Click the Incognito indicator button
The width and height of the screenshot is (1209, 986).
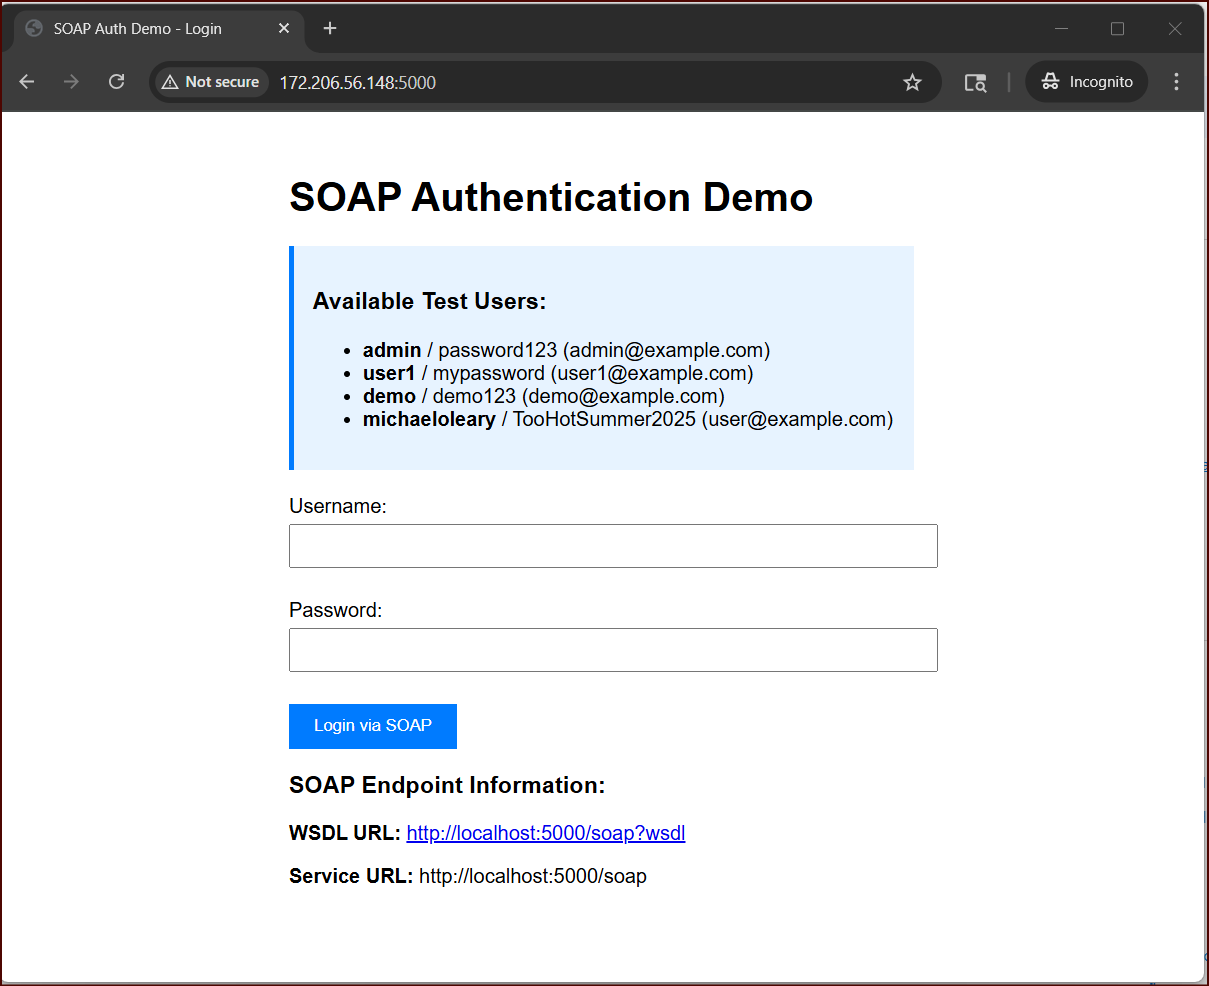tap(1087, 82)
